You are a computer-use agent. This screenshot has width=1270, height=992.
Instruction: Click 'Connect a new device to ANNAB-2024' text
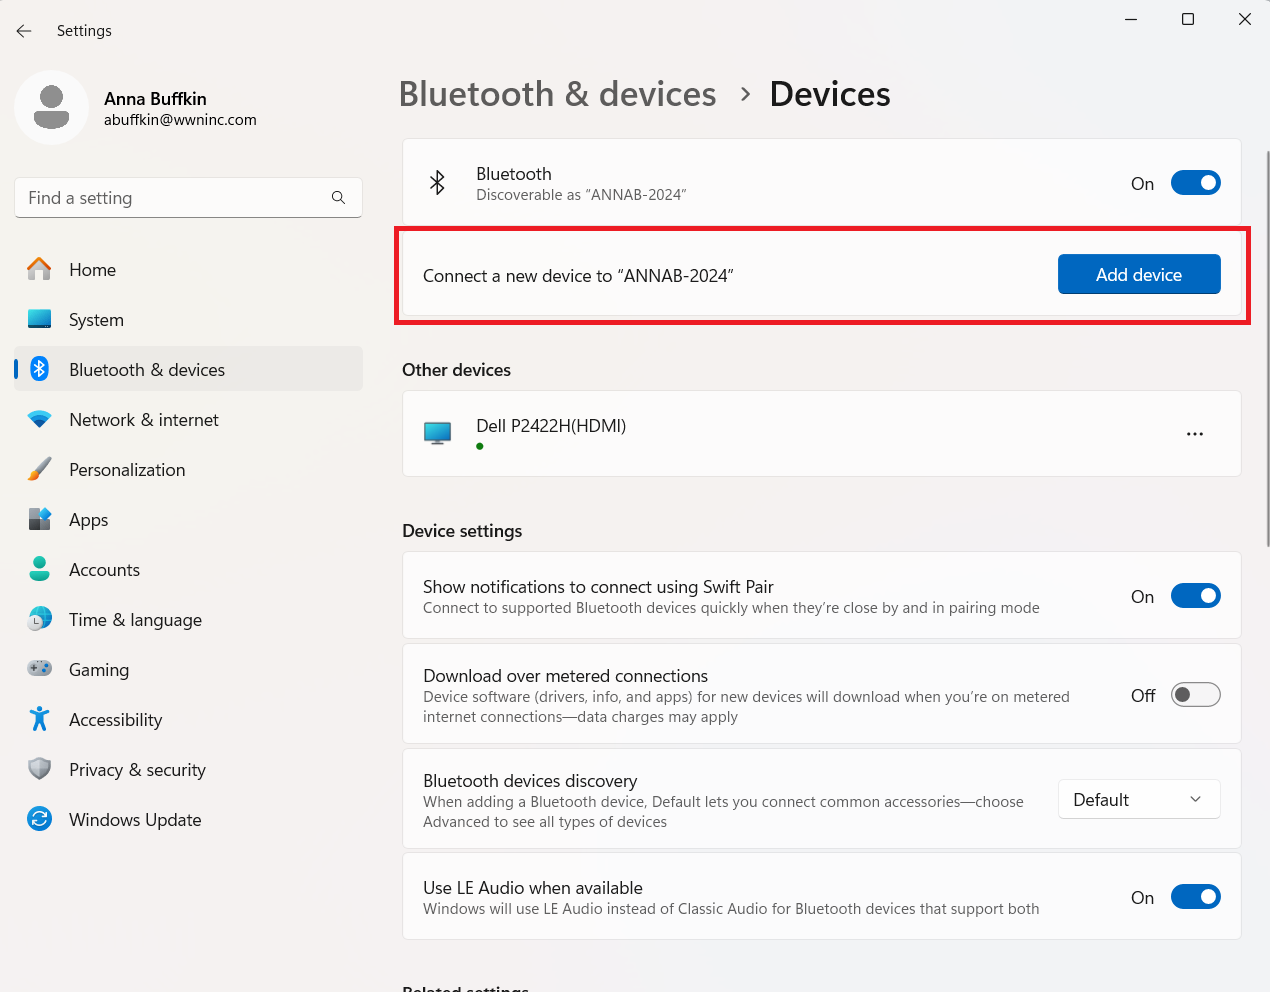point(578,276)
